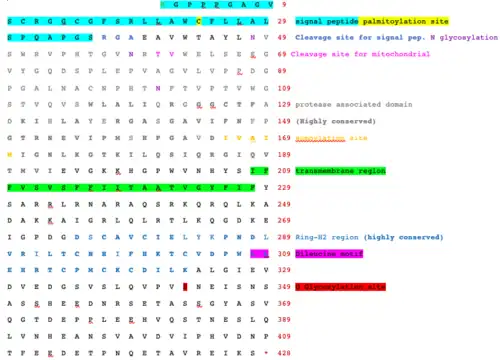Click the position number 209
This screenshot has width=500, height=360.
pos(284,171)
